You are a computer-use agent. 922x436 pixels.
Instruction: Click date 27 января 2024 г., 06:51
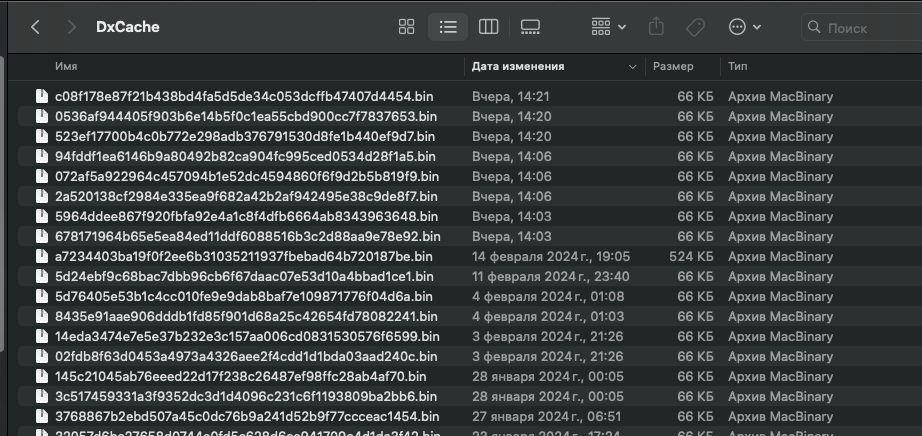(x=546, y=417)
